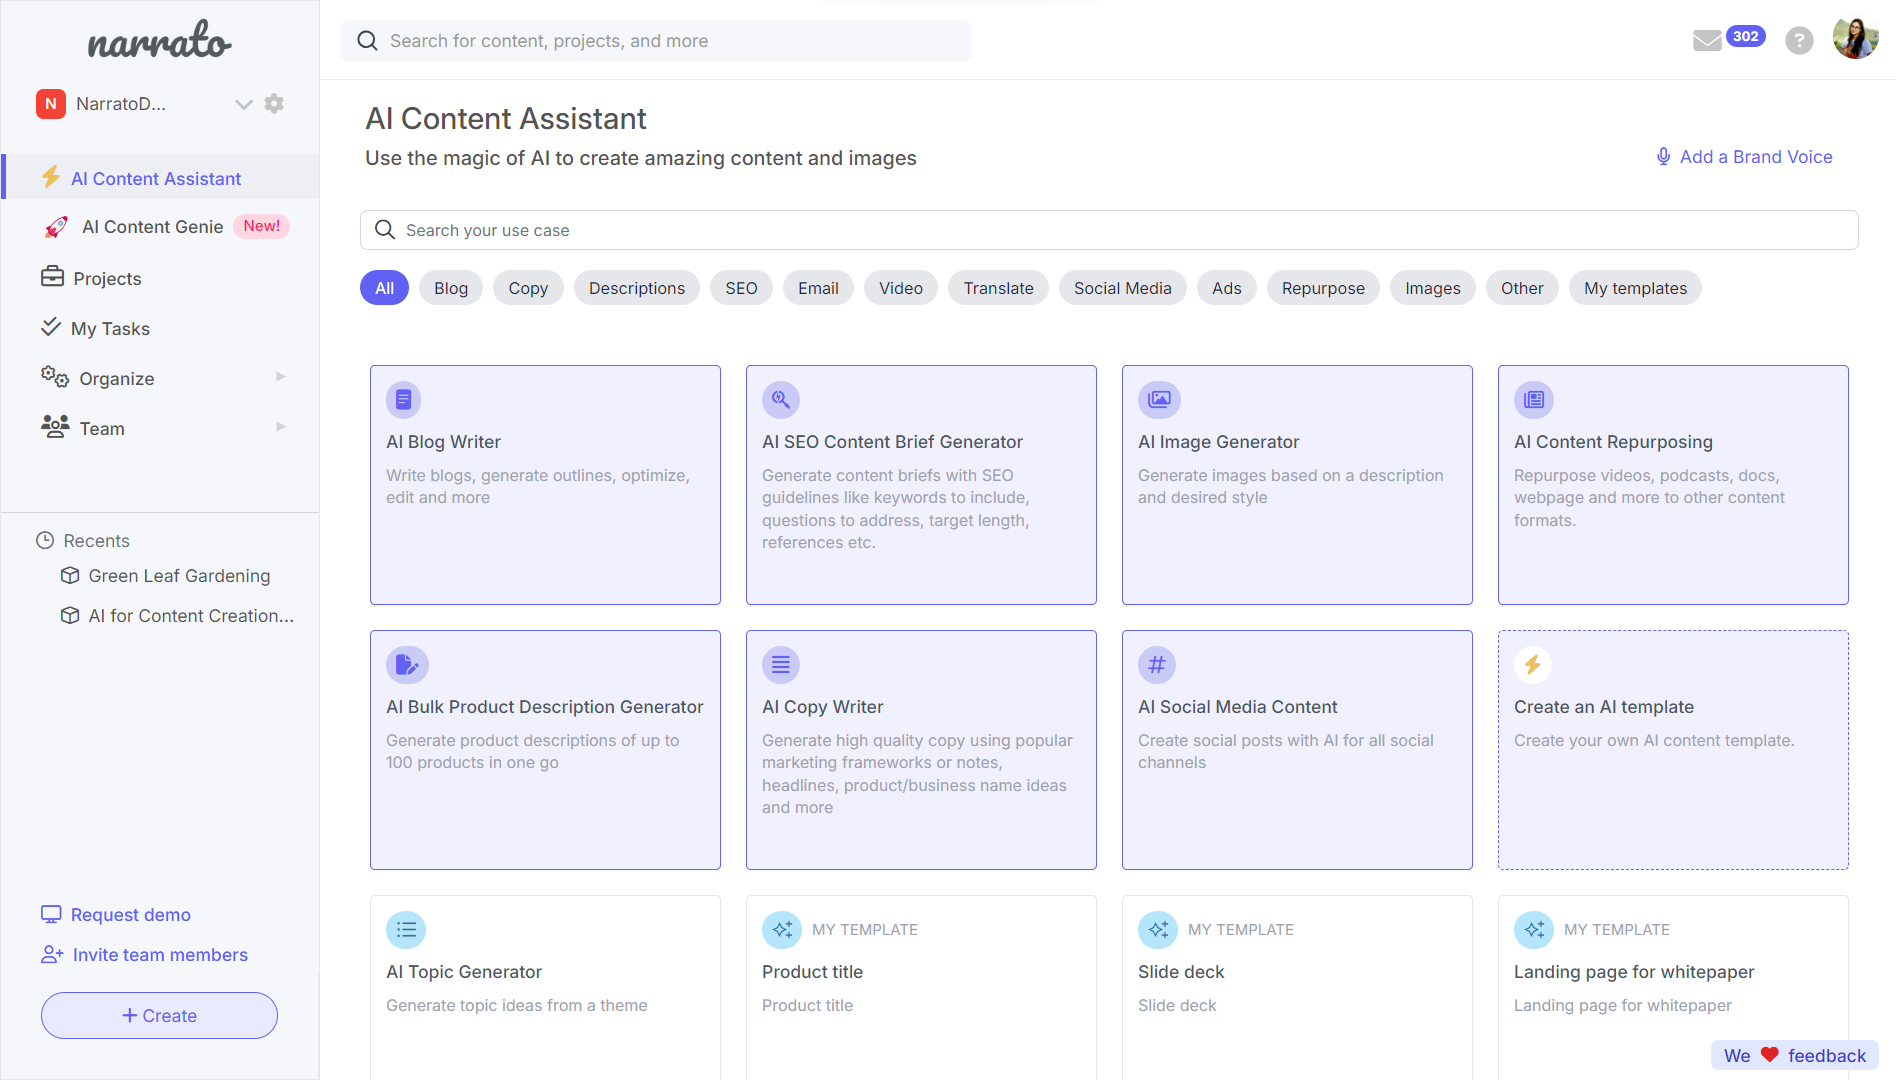The image size is (1896, 1080).
Task: Click the Projects briefcase icon
Action: 52,276
